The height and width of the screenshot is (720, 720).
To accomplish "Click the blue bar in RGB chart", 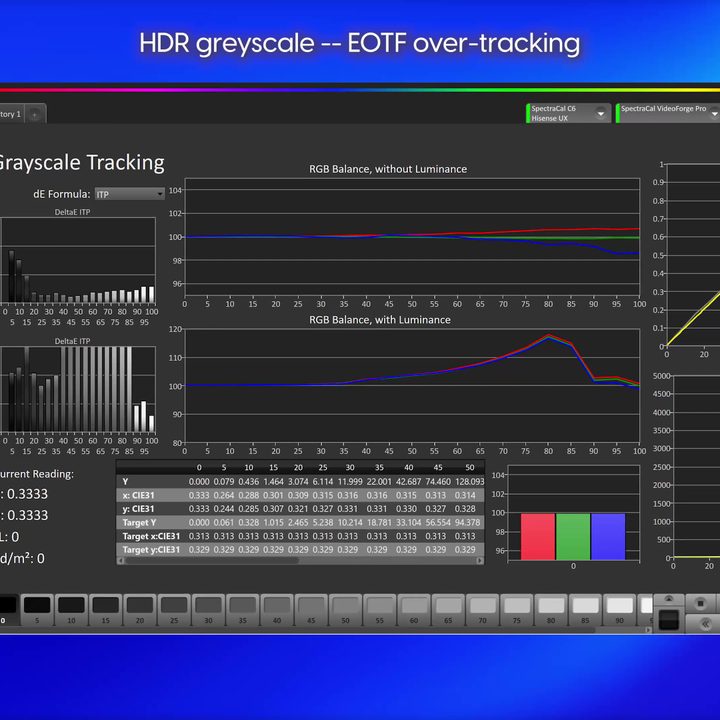I will point(608,536).
